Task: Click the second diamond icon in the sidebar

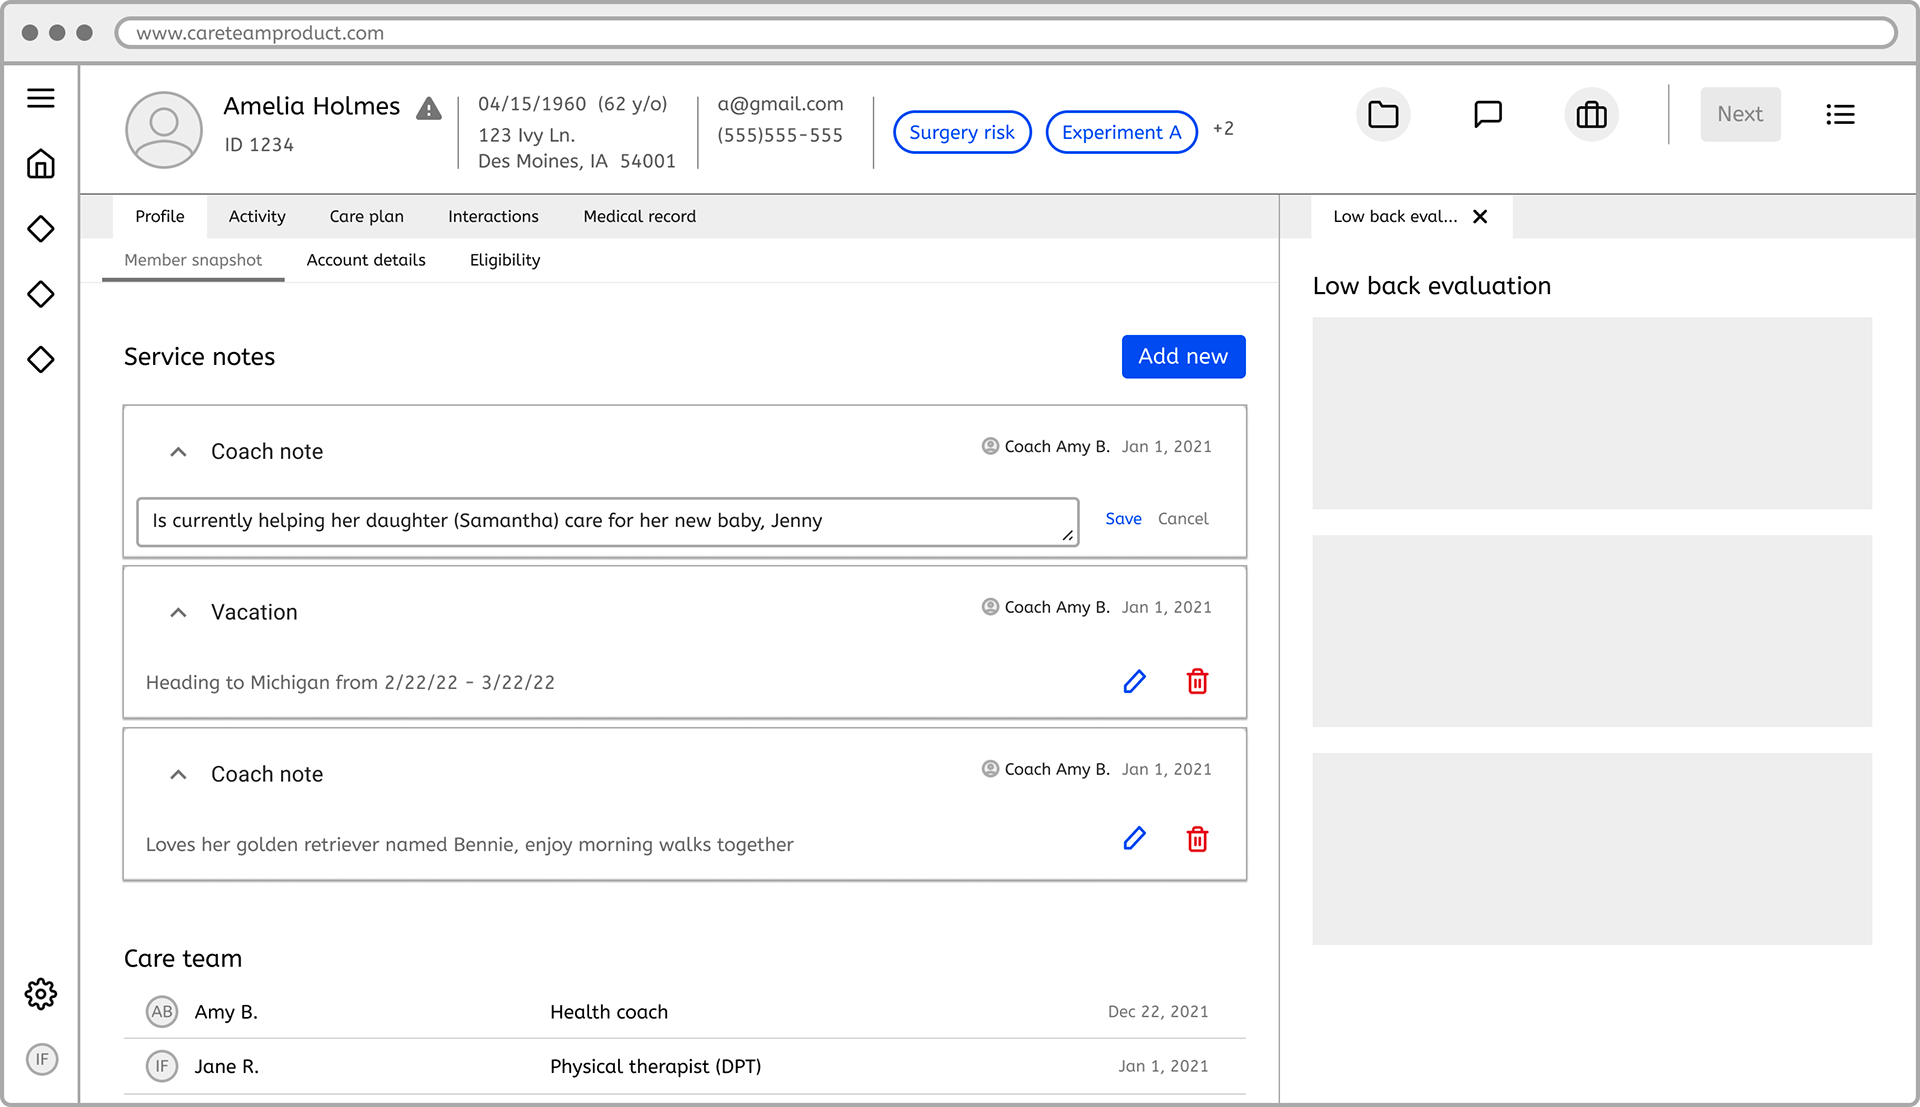Action: pos(41,294)
